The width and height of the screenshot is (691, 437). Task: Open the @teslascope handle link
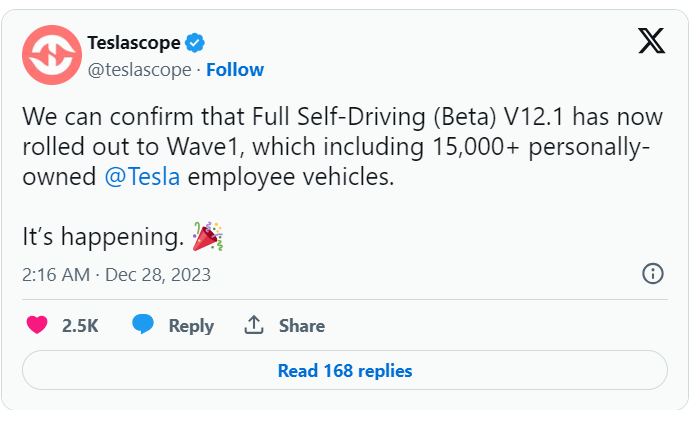pyautogui.click(x=140, y=70)
